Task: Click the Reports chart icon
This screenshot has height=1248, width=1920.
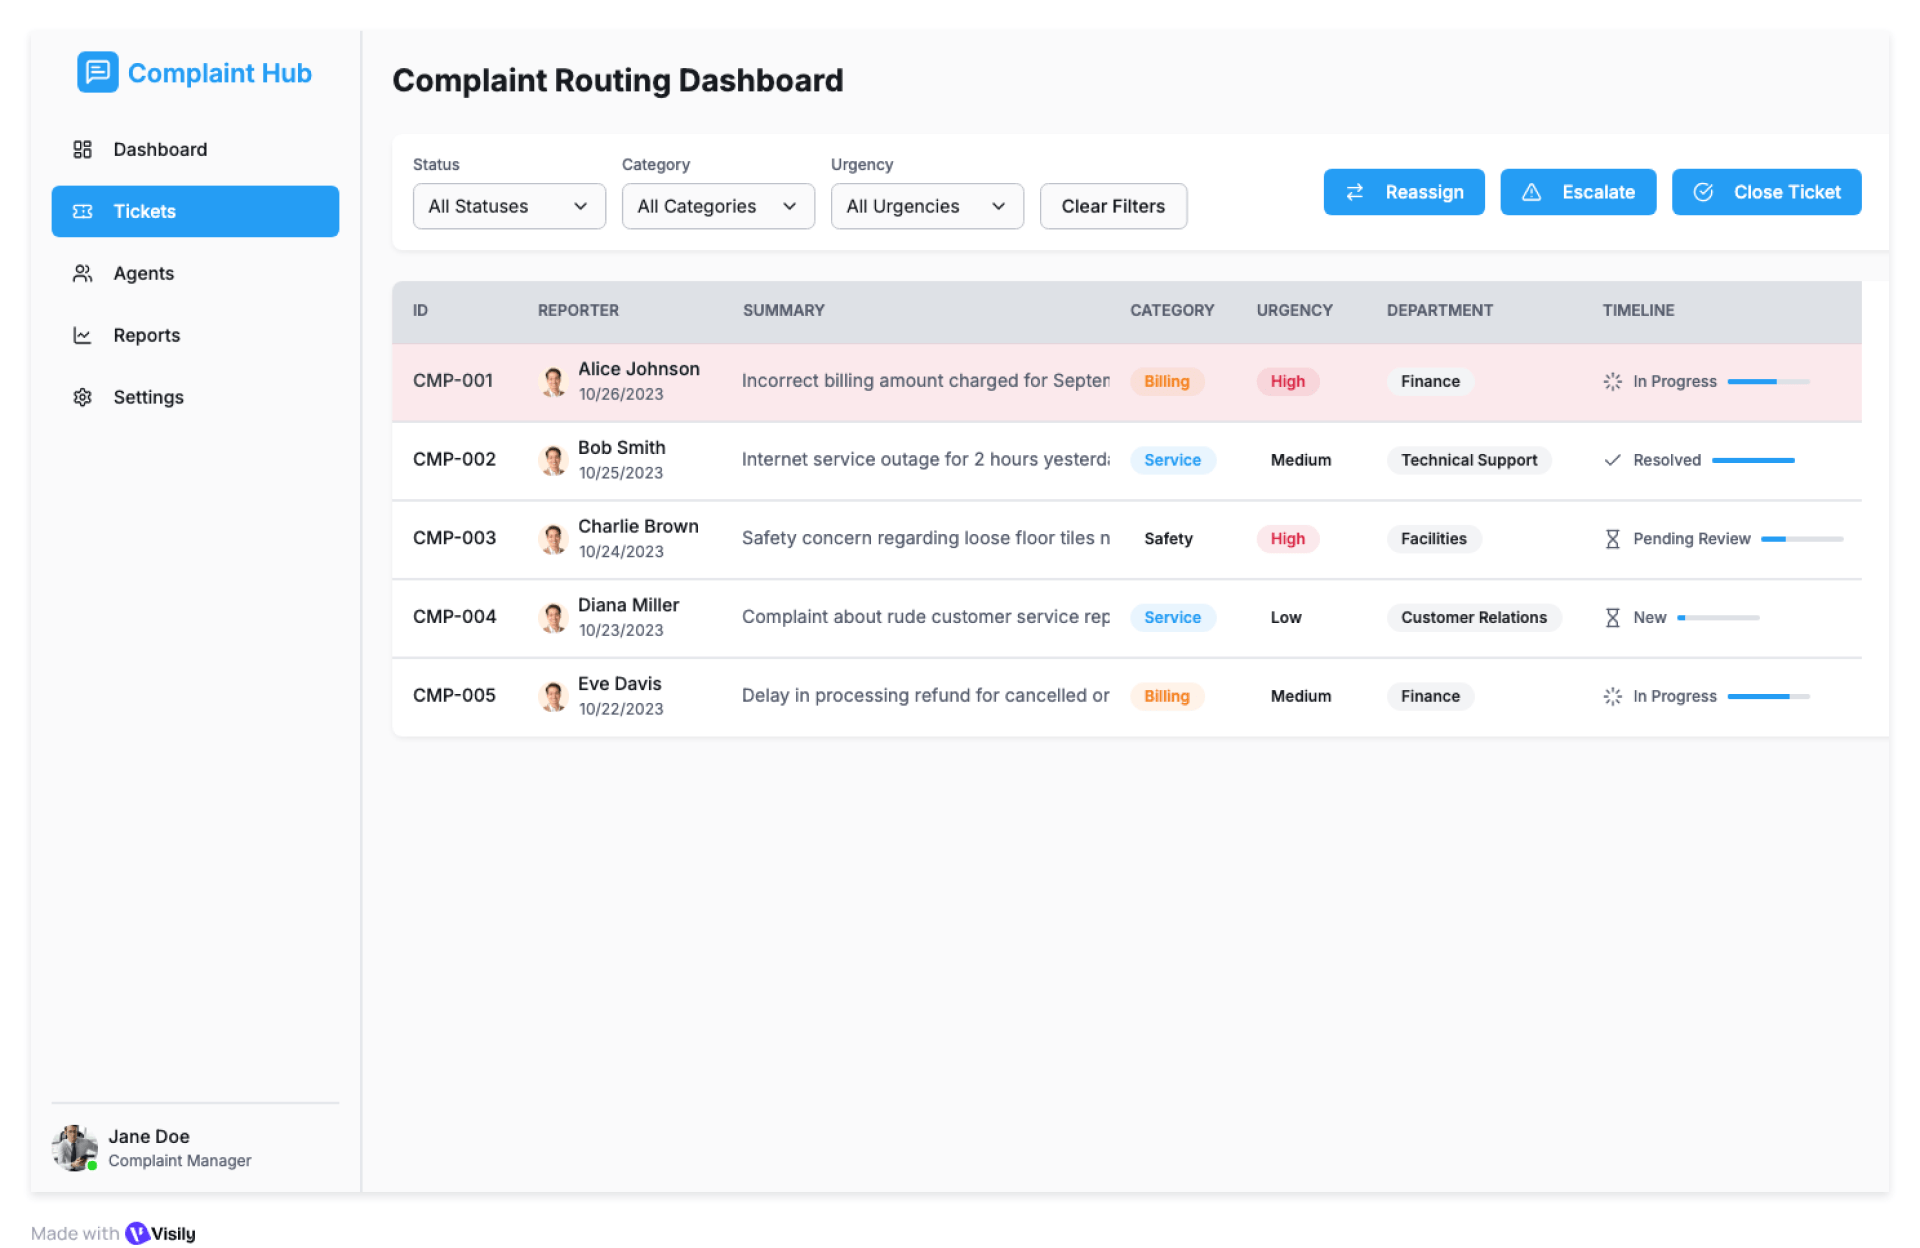Action: click(82, 335)
